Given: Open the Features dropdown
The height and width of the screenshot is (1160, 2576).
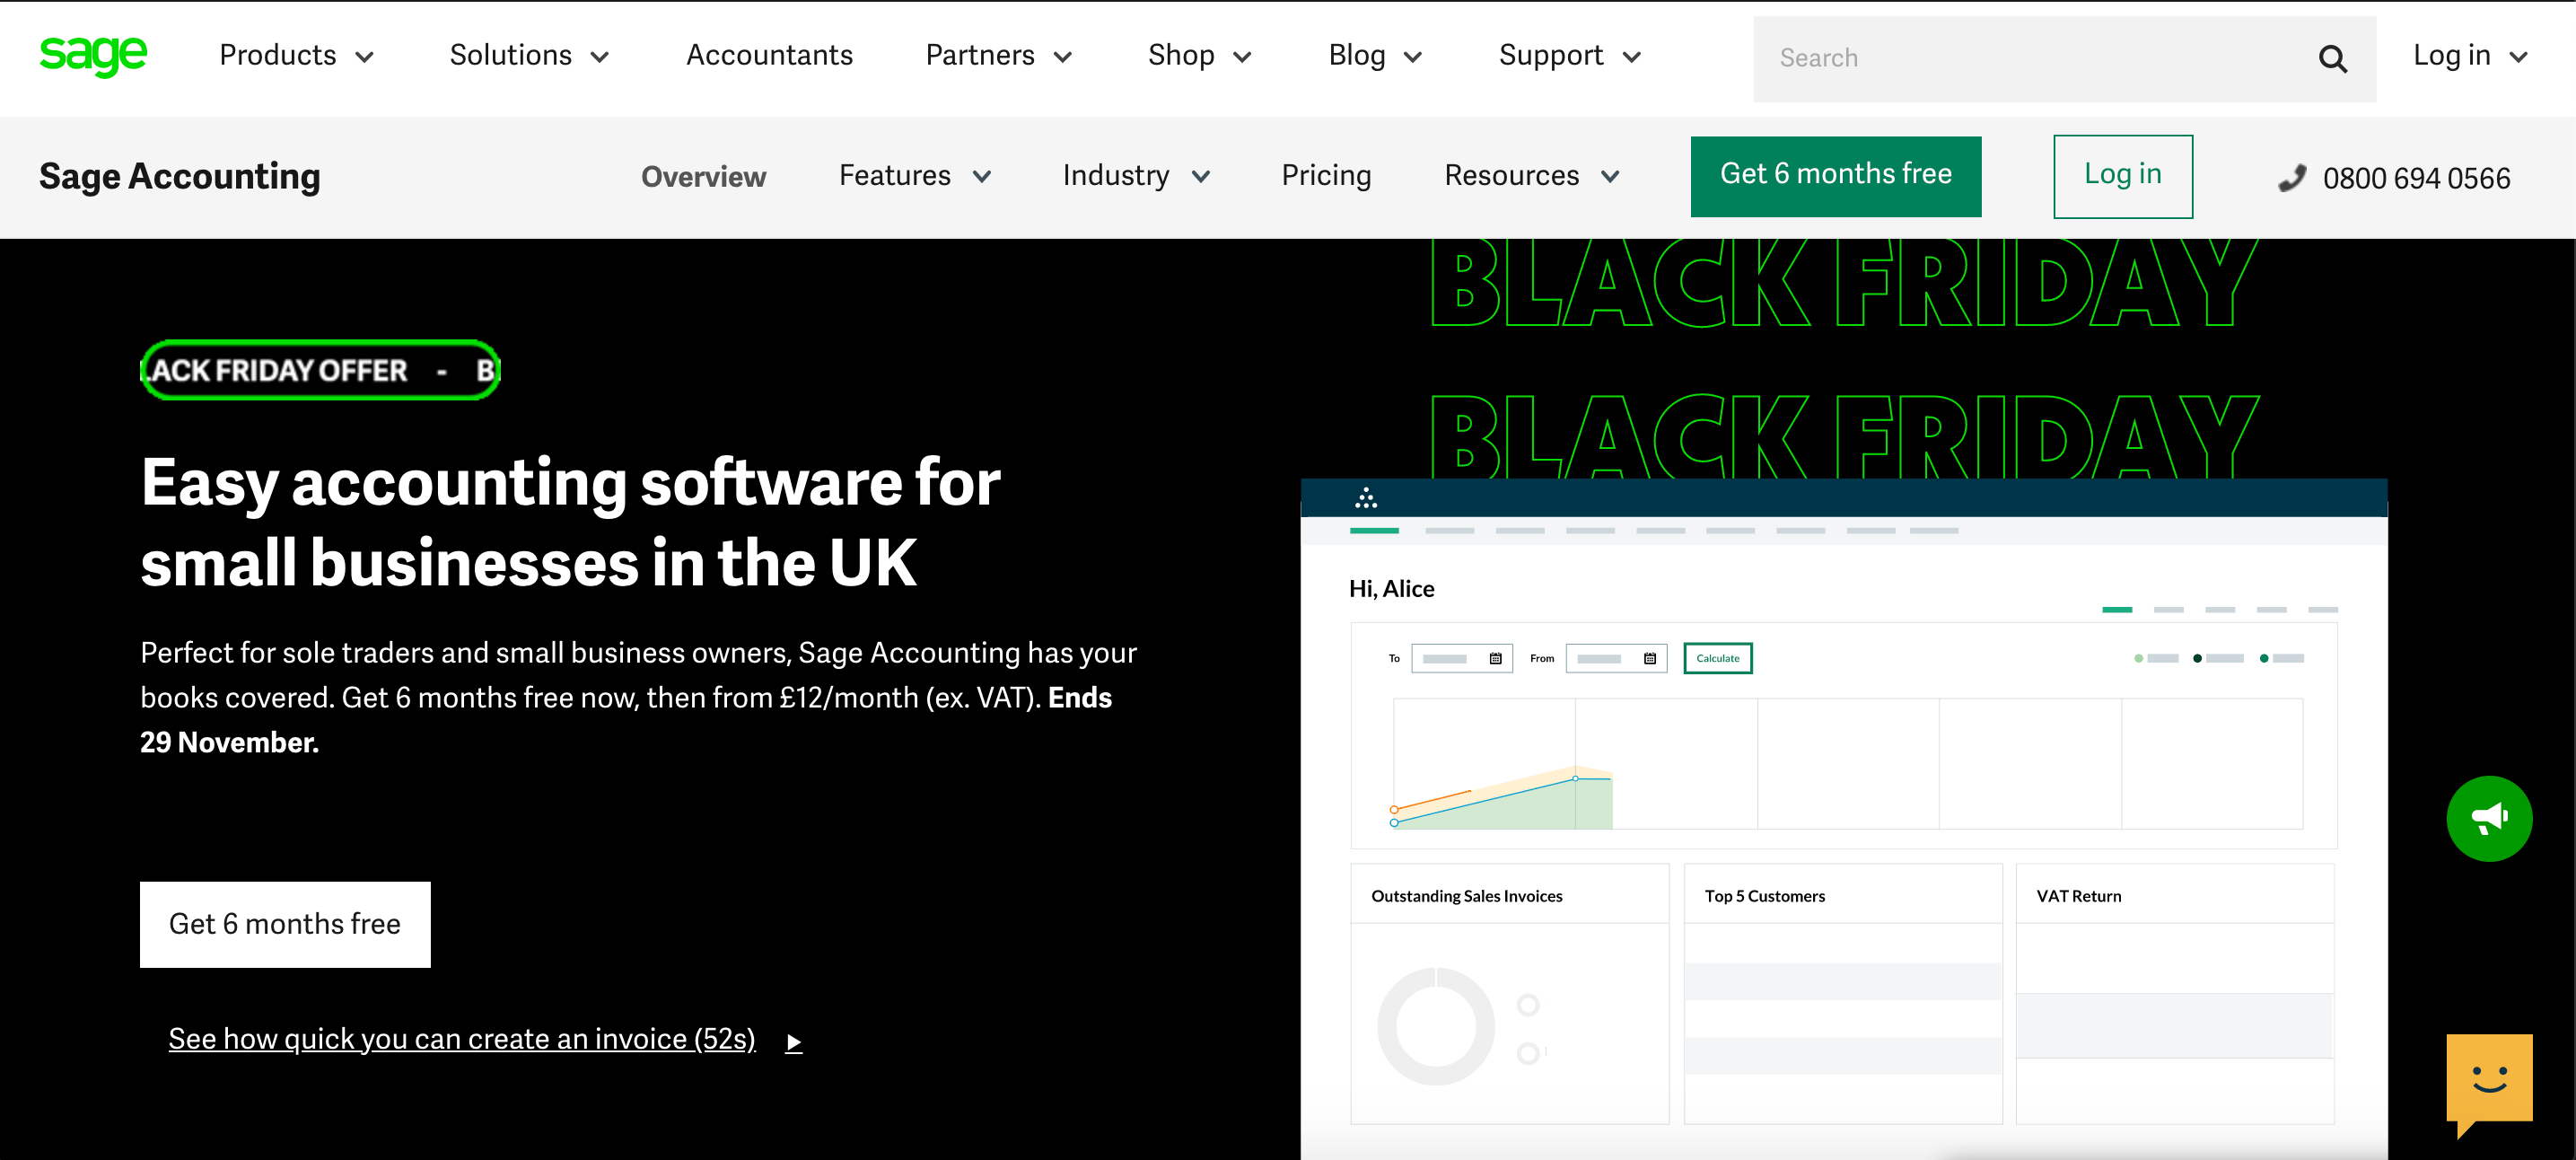Looking at the screenshot, I should [x=913, y=176].
